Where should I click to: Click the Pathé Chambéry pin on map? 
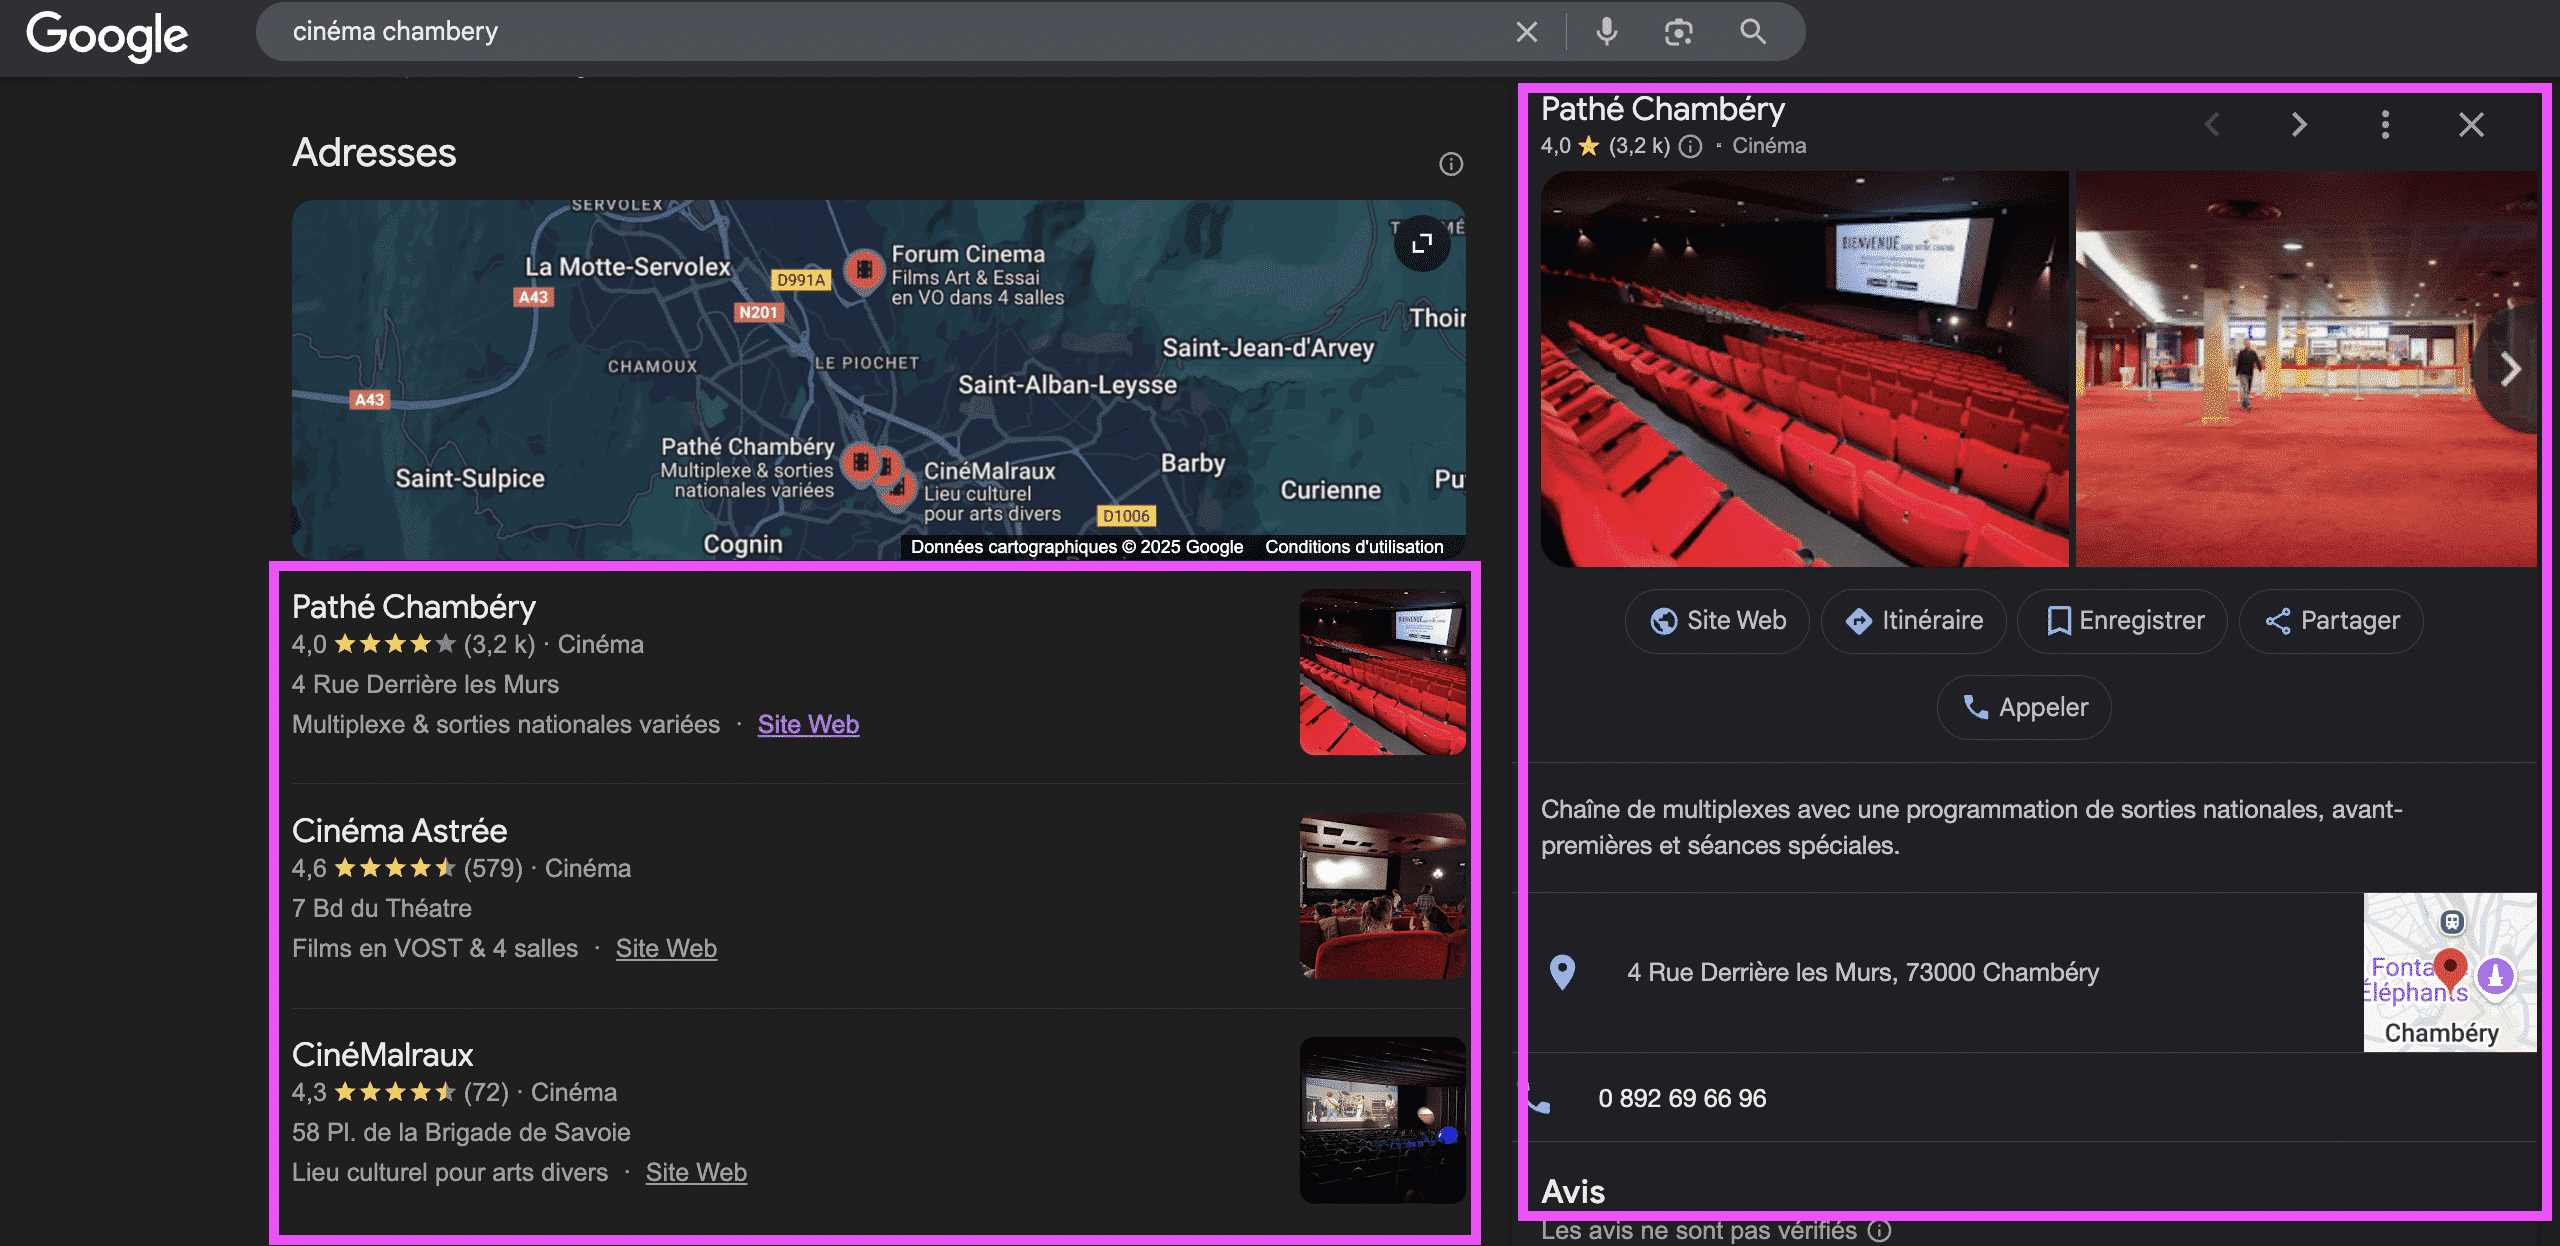coord(859,463)
